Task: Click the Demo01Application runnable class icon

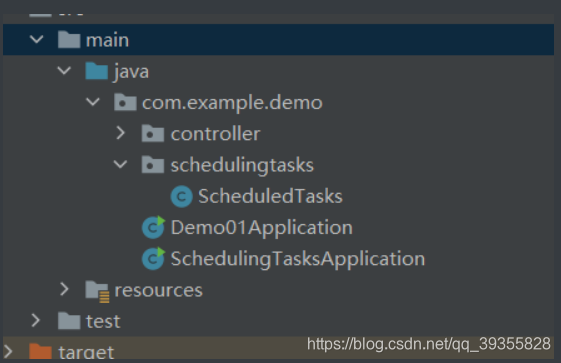Action: (x=153, y=227)
